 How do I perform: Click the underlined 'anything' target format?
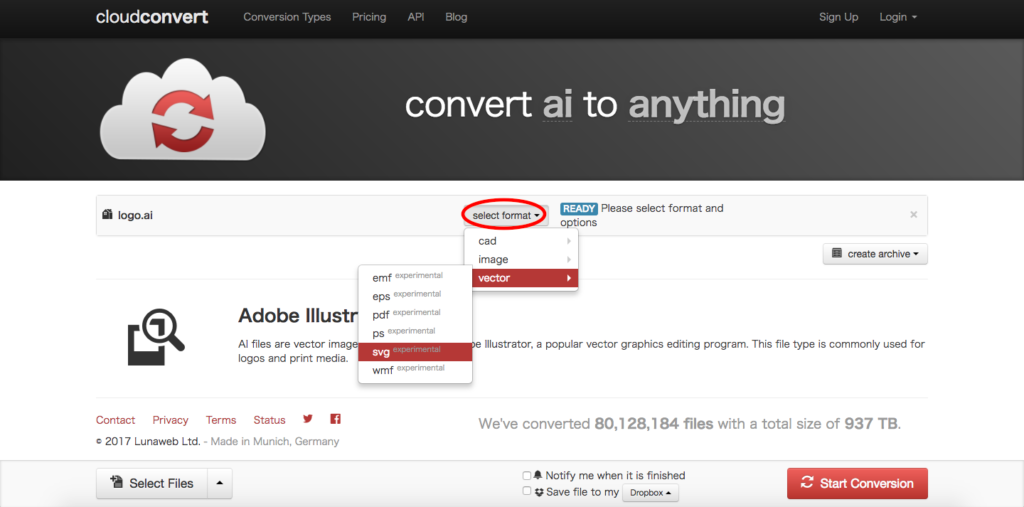706,105
